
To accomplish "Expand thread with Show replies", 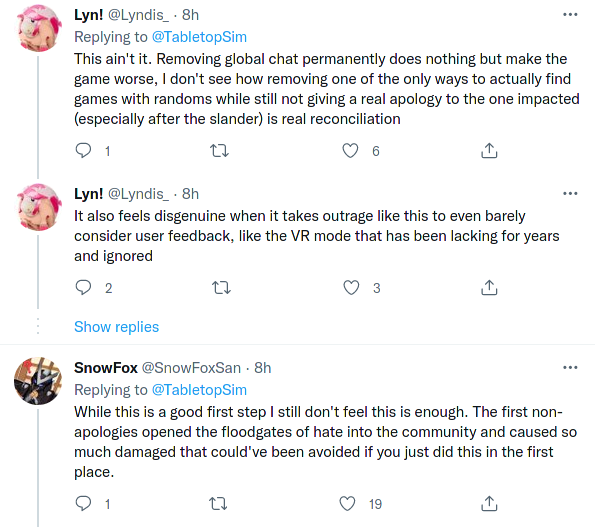I will [x=116, y=327].
